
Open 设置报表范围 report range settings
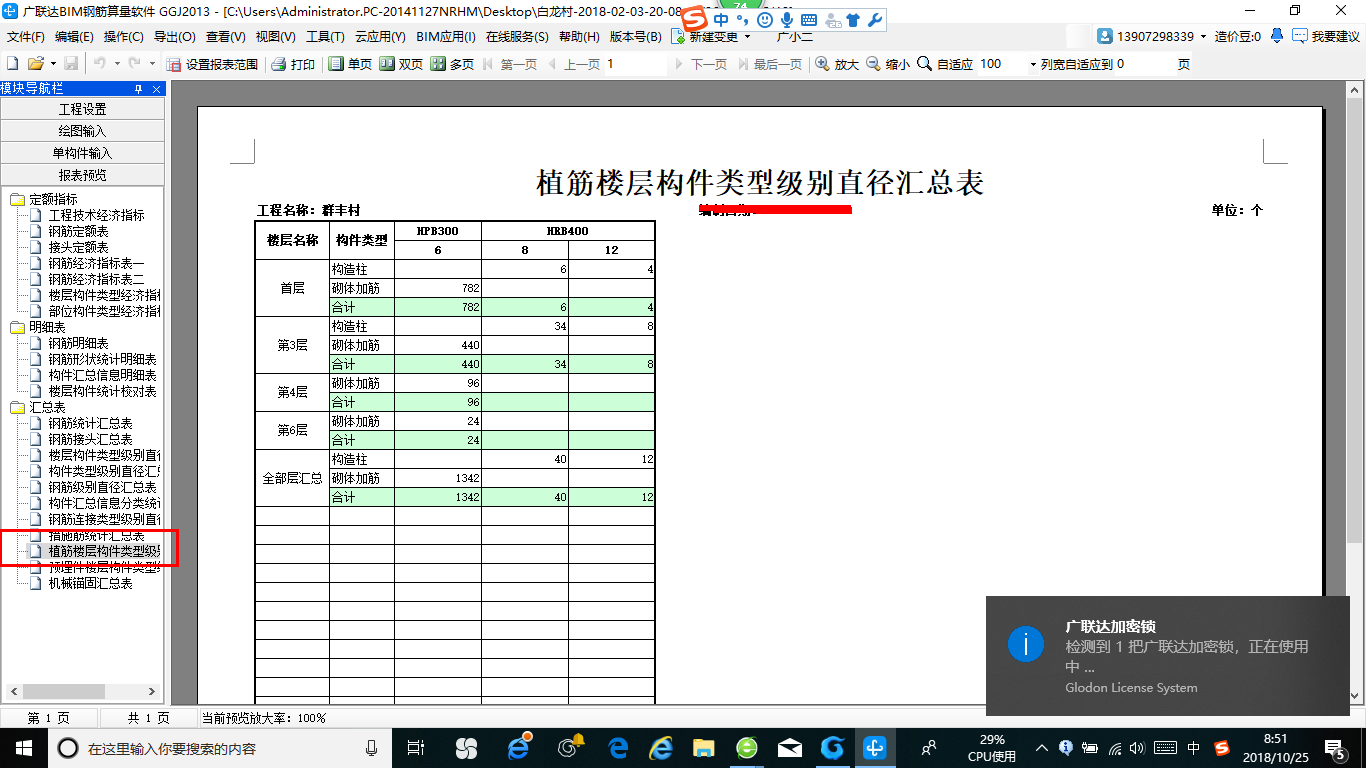(x=212, y=64)
